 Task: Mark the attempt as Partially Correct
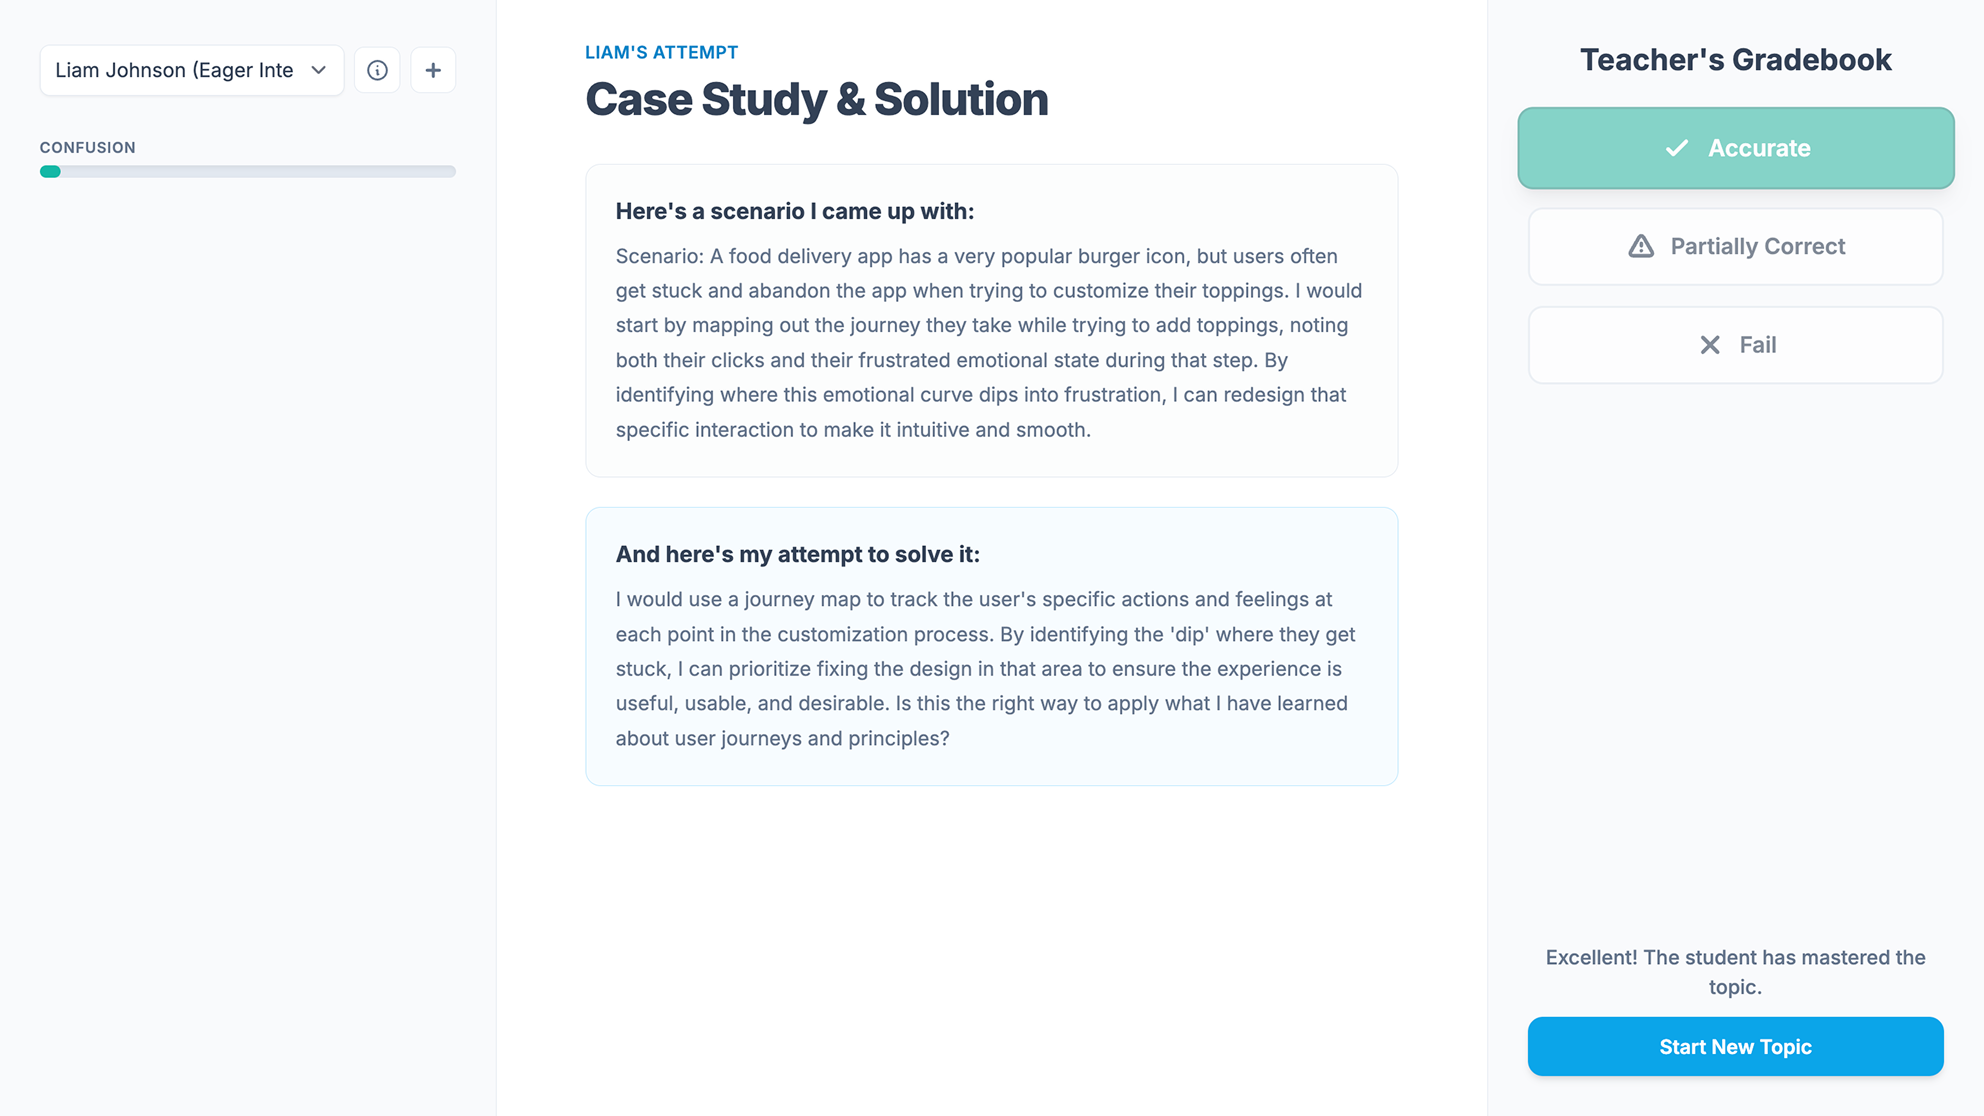(1734, 246)
